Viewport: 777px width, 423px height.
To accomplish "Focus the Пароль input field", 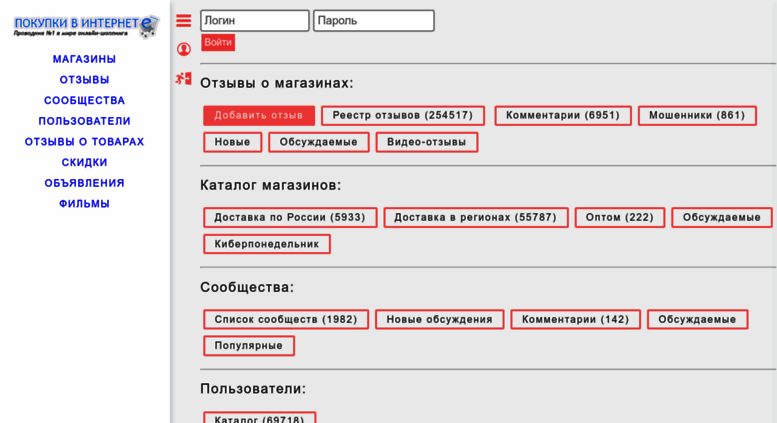I will (374, 21).
